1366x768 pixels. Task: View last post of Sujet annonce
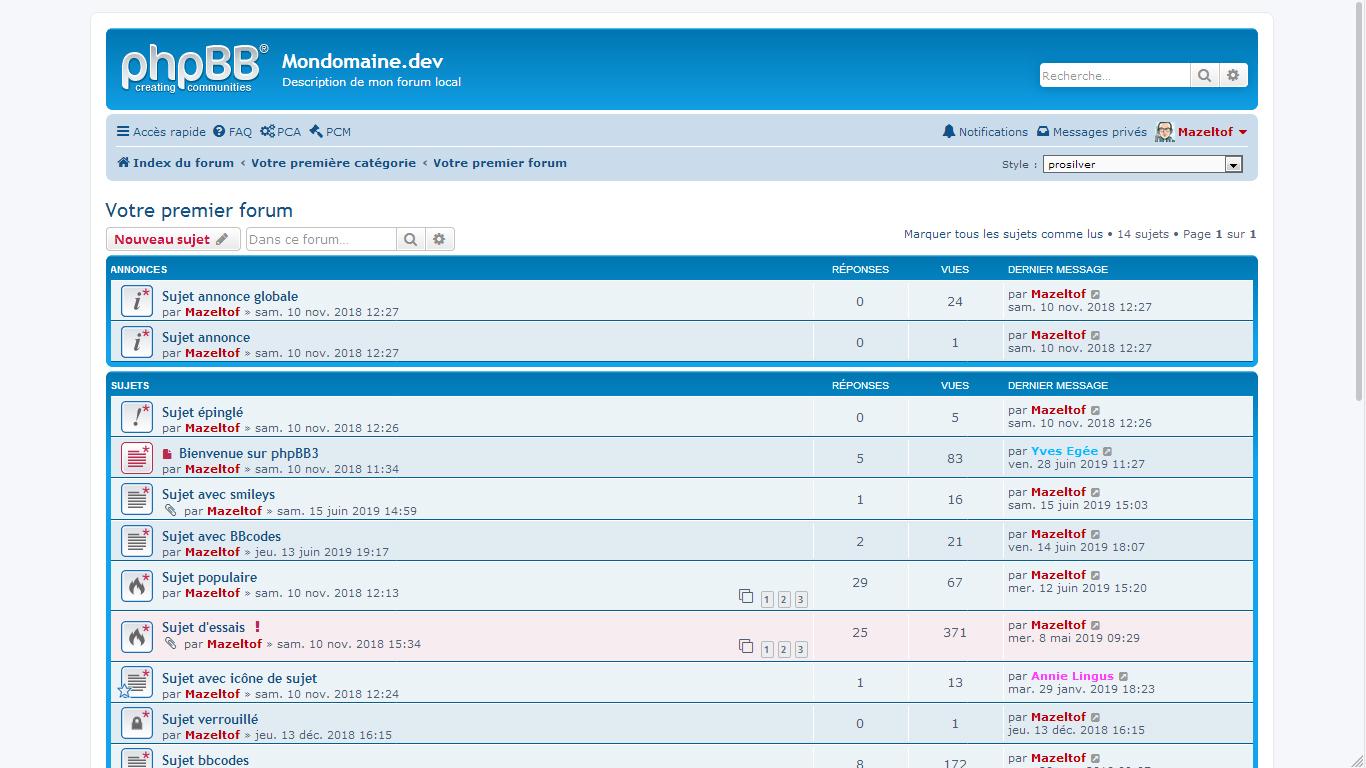pos(1096,336)
